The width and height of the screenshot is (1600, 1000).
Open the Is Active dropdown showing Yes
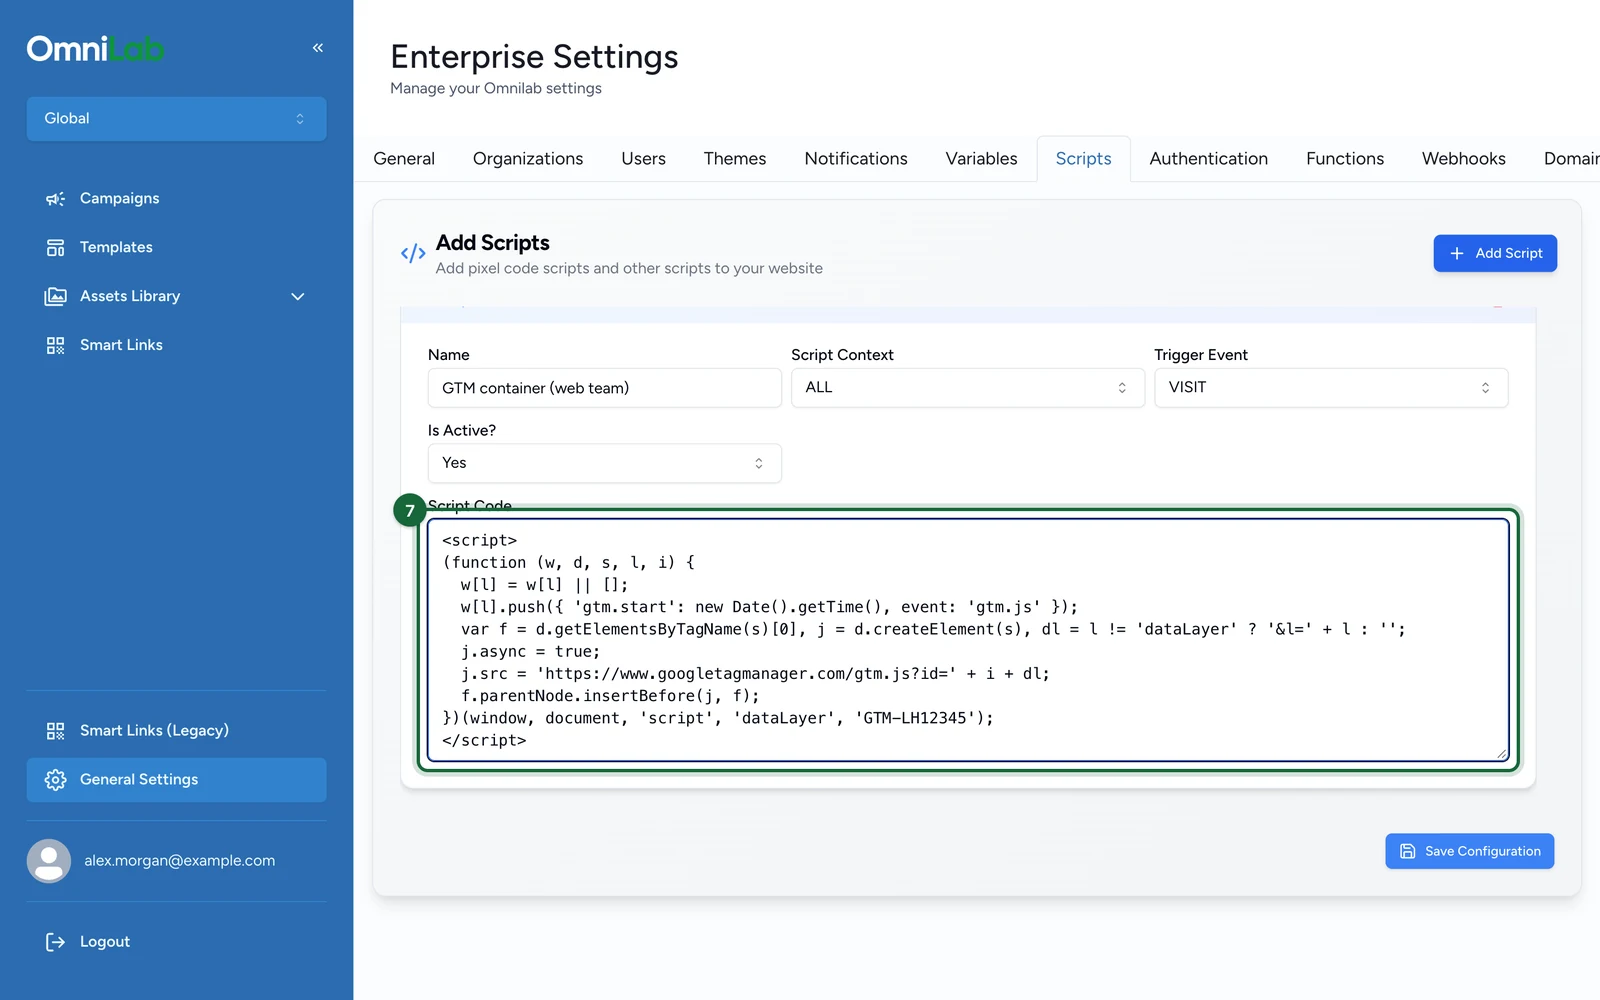(x=604, y=463)
